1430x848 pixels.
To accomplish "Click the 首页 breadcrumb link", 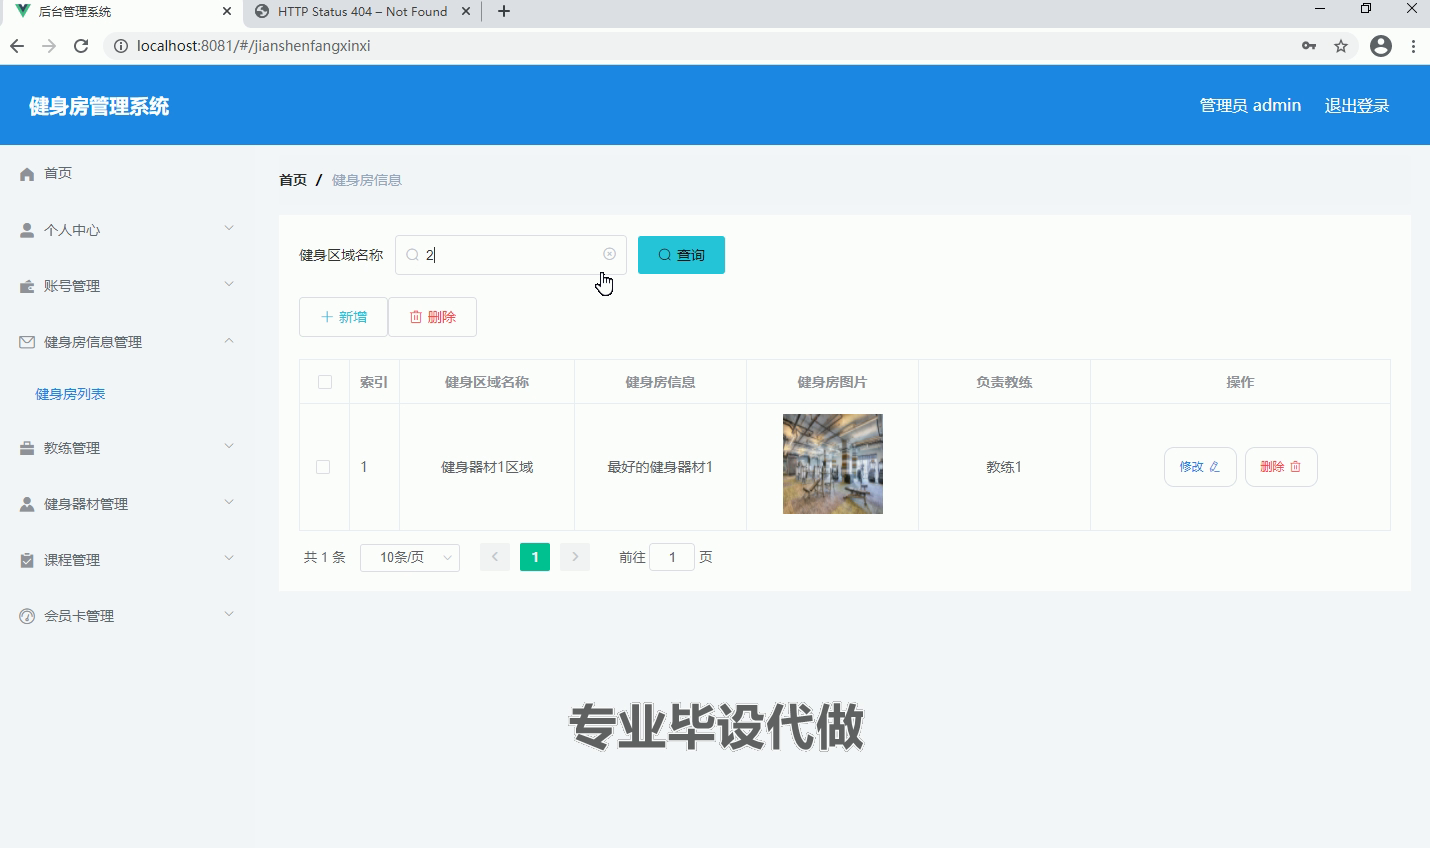I will click(x=293, y=180).
